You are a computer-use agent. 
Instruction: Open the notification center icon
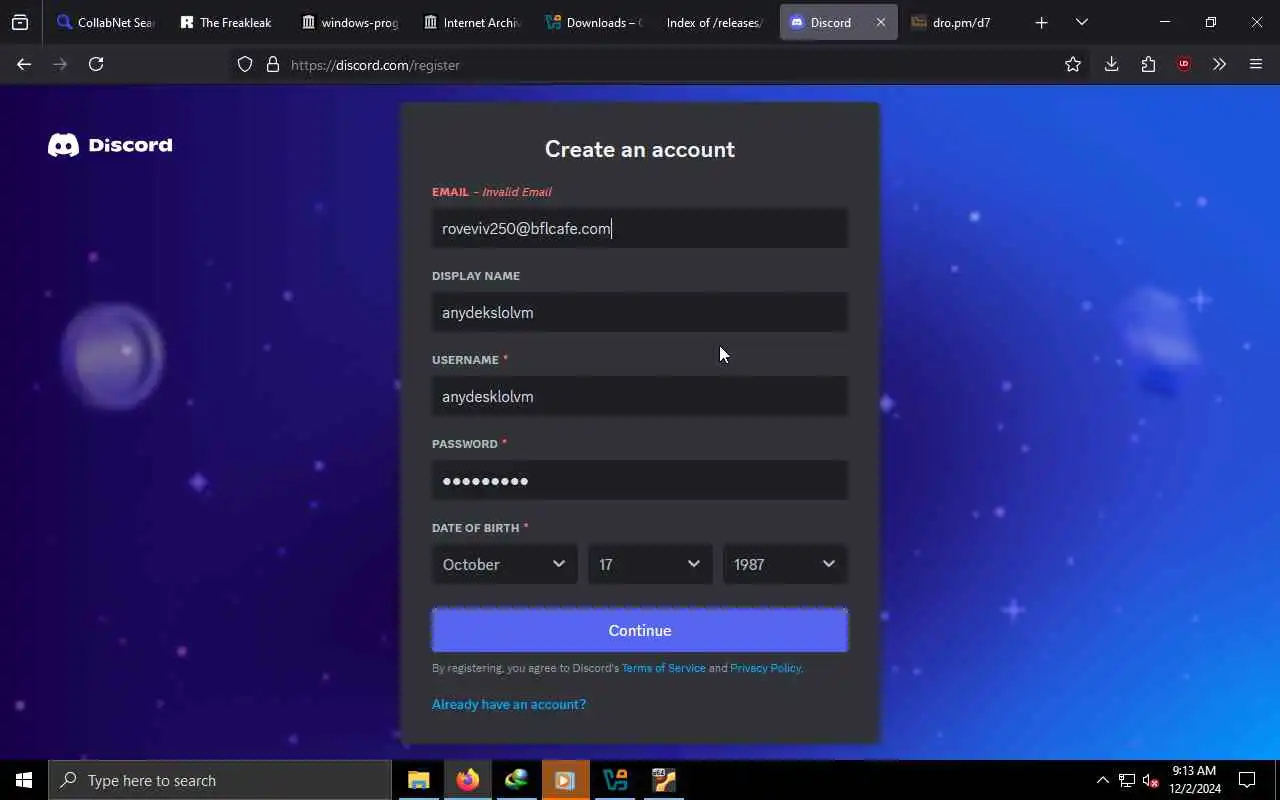pos(1247,780)
